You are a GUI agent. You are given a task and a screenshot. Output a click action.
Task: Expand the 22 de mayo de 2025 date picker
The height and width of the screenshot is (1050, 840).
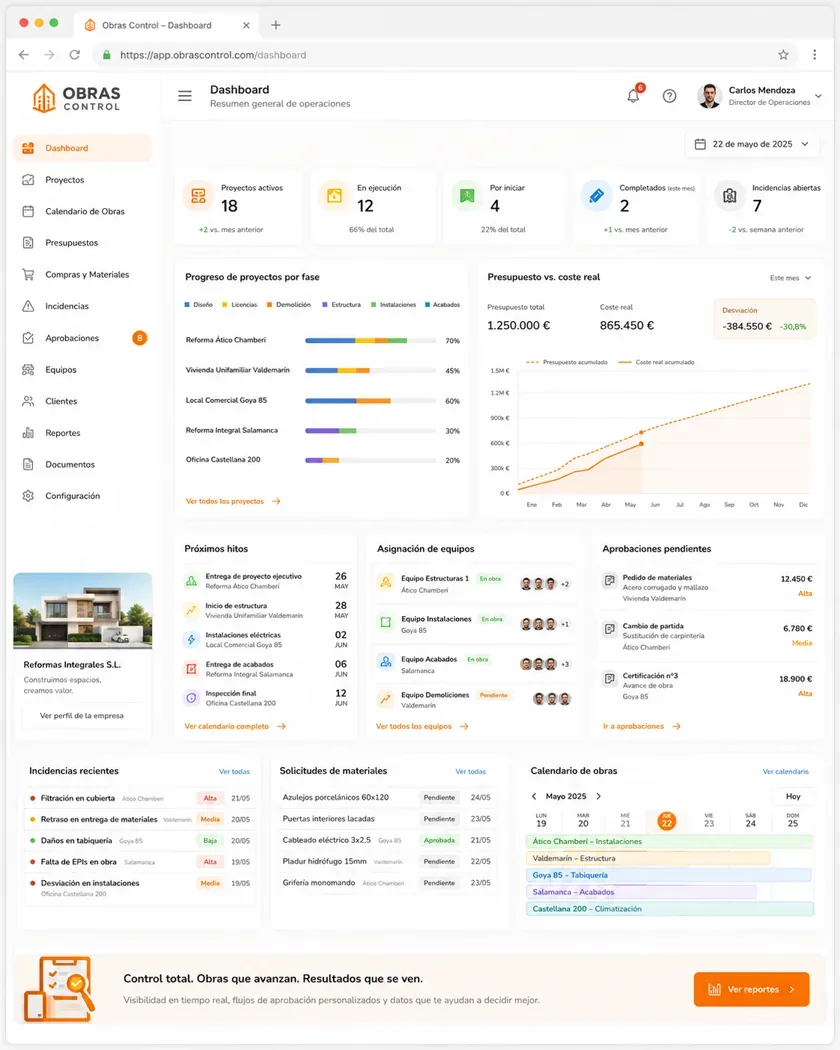752,144
